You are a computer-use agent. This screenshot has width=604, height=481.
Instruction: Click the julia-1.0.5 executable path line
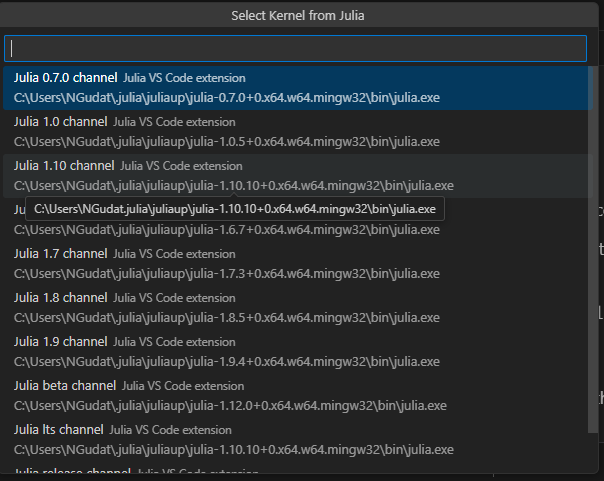(227, 142)
